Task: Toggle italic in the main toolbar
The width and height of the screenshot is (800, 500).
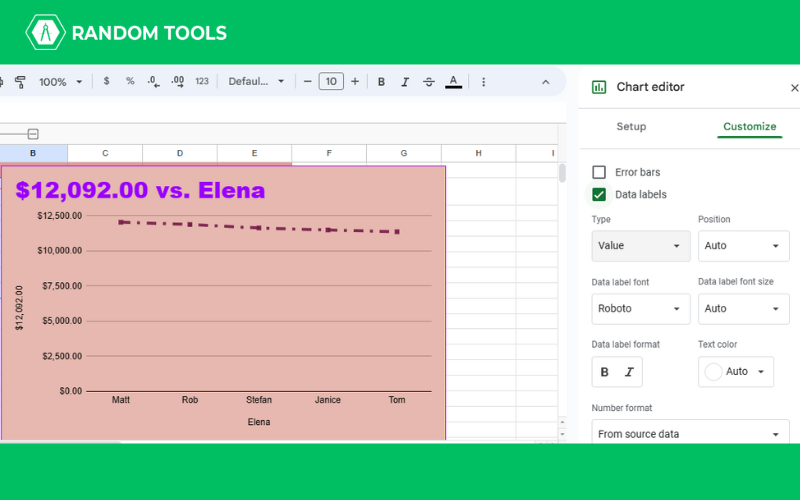Action: [x=405, y=82]
